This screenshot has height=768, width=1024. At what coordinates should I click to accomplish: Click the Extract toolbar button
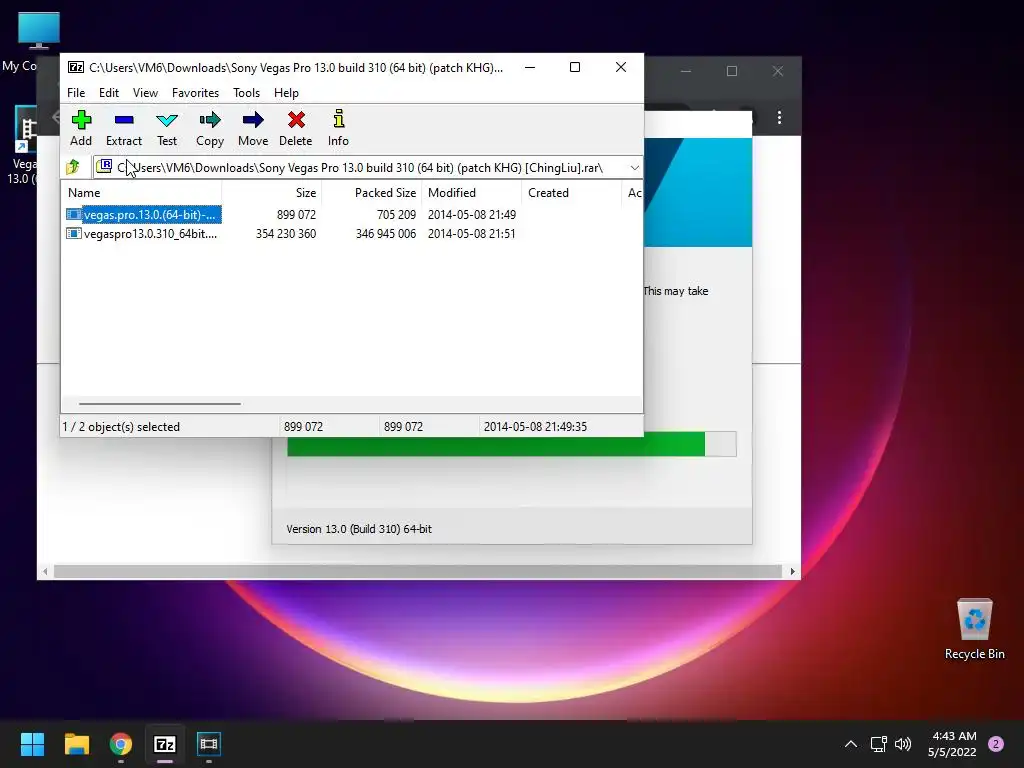(123, 128)
